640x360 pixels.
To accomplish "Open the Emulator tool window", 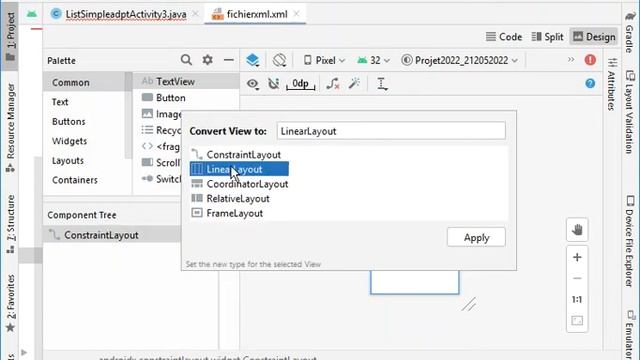I will click(630, 335).
